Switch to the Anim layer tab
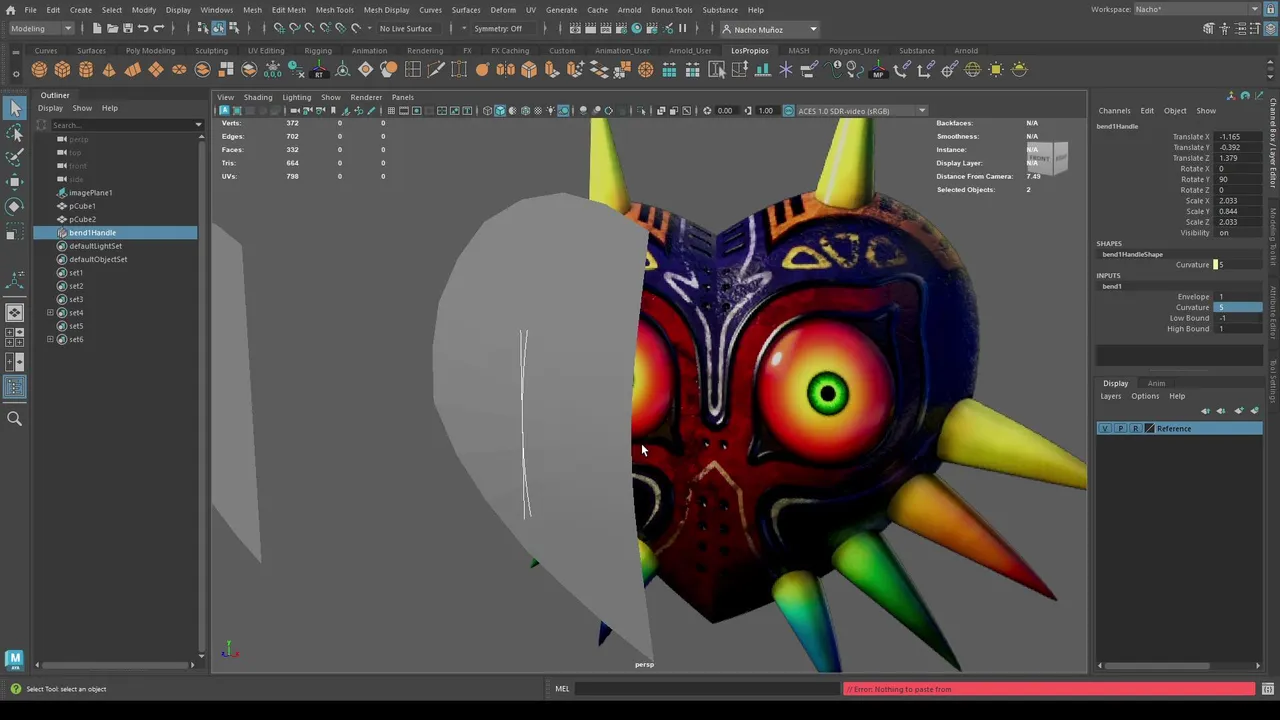Screen dimensions: 1280x720 pyautogui.click(x=1156, y=384)
